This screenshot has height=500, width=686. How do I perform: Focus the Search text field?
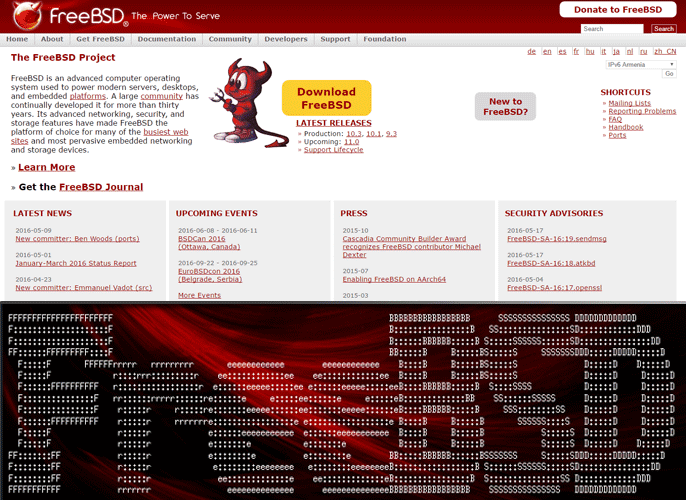[612, 29]
